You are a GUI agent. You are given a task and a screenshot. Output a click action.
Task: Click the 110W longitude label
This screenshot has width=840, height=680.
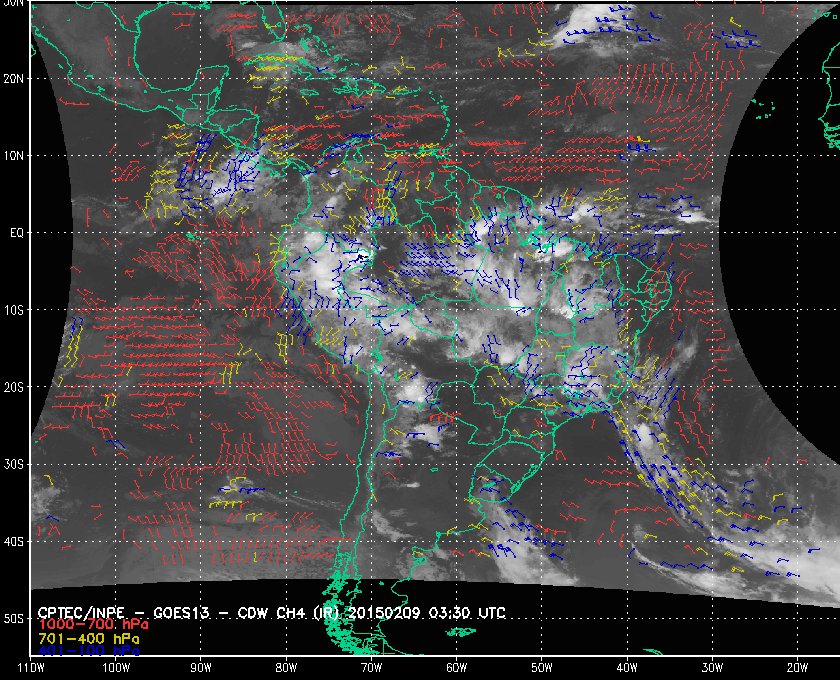[x=31, y=668]
